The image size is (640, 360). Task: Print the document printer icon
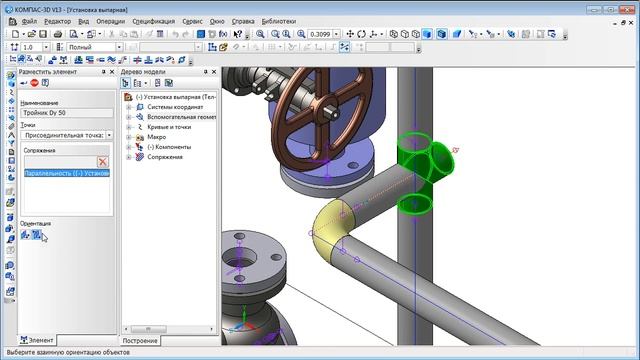click(58, 34)
